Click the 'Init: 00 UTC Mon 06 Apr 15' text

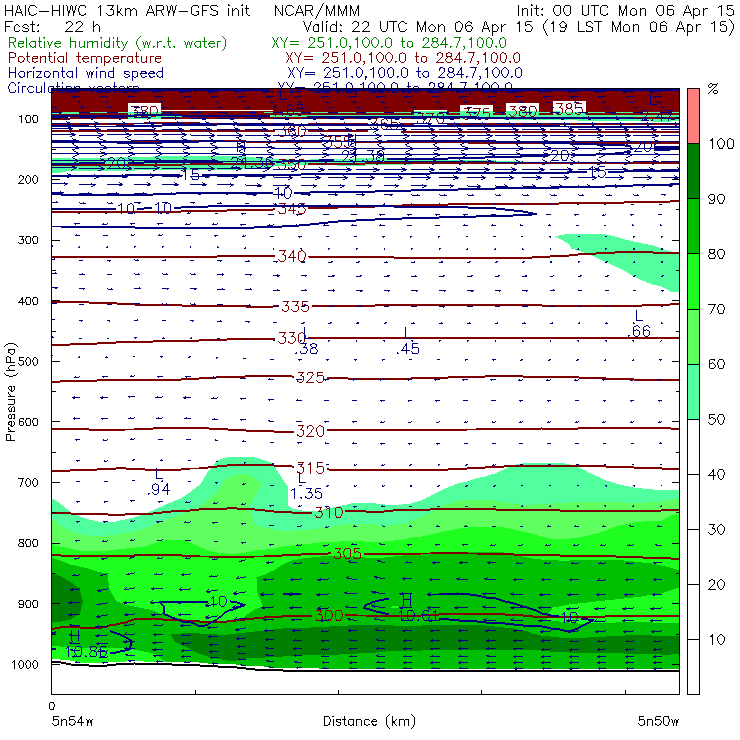(x=625, y=11)
